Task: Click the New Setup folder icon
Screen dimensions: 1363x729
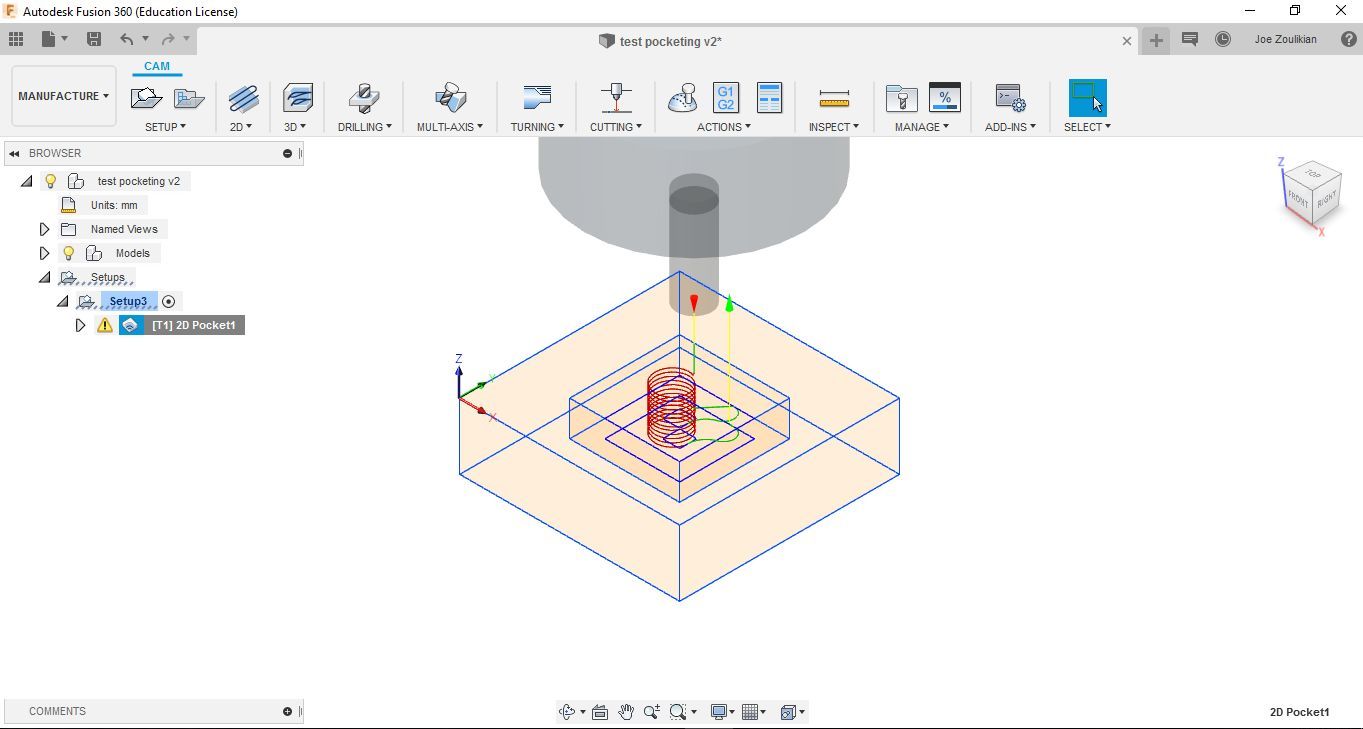Action: click(146, 98)
